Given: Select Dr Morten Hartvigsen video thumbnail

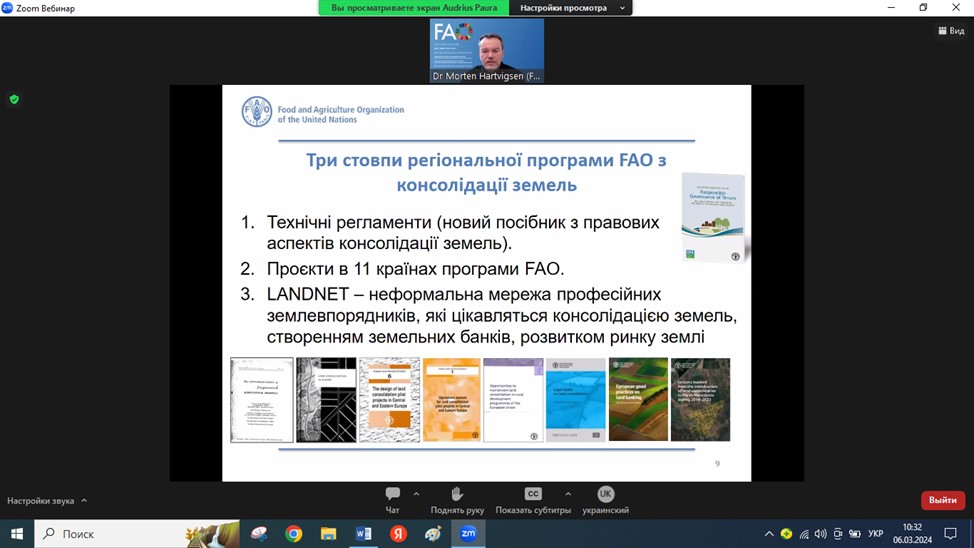Looking at the screenshot, I should pyautogui.click(x=486, y=50).
